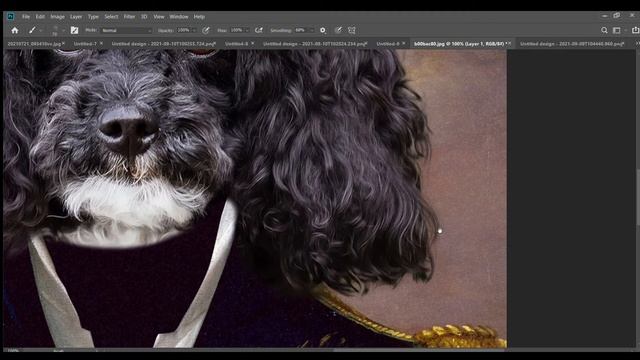Viewport: 640px width, 360px height.
Task: Close the Untitled-9 document tab
Action: pos(404,43)
